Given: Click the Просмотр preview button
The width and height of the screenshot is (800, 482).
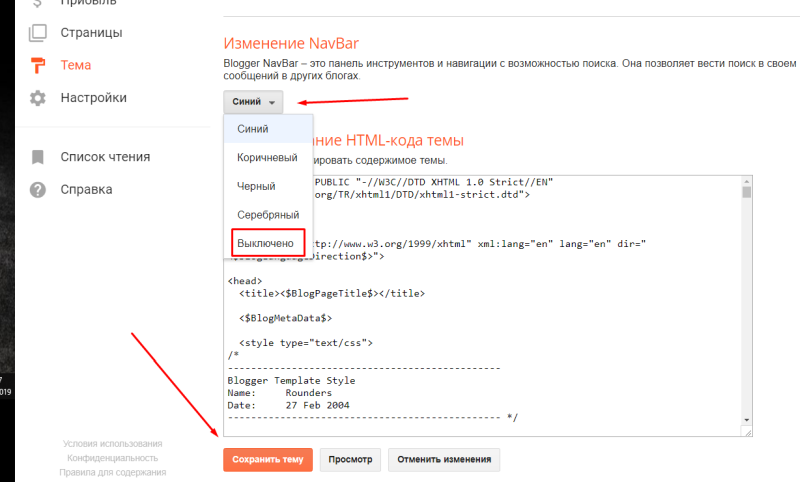Looking at the screenshot, I should coord(350,460).
